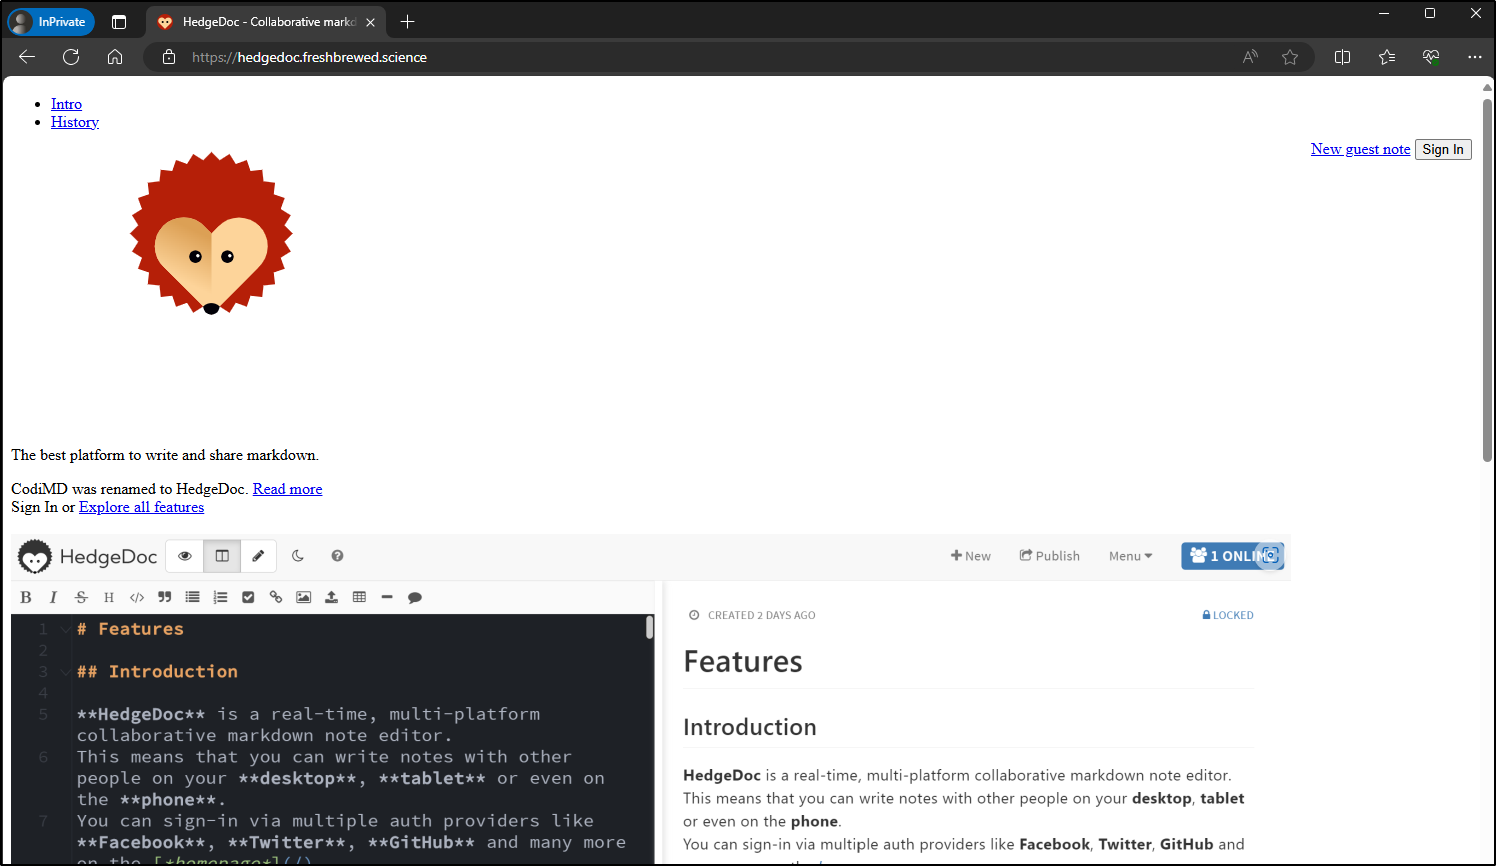Open the tab actions menu icon
The height and width of the screenshot is (866, 1496).
tap(119, 22)
